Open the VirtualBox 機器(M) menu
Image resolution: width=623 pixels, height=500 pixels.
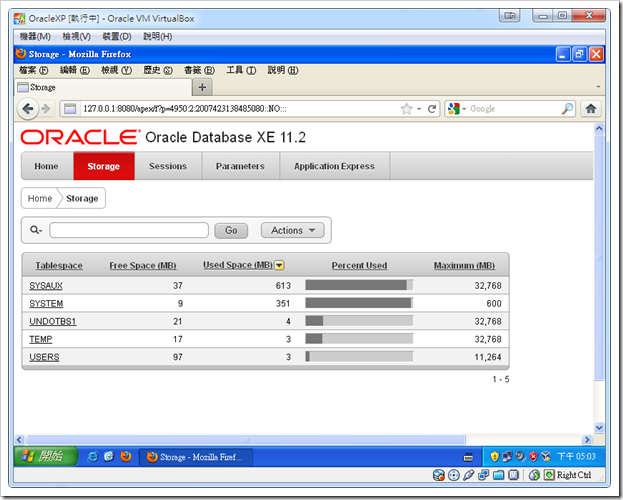tap(35, 37)
